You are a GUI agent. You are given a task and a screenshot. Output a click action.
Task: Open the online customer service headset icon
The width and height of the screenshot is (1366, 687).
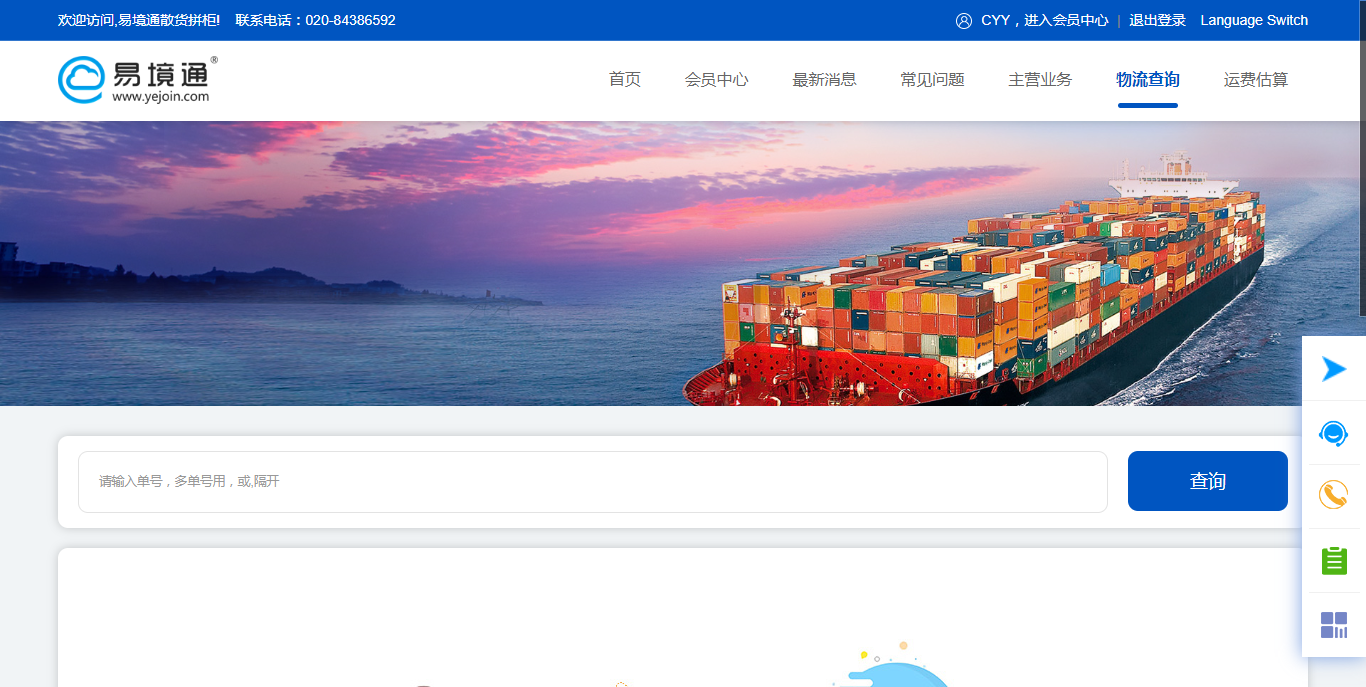1334,433
